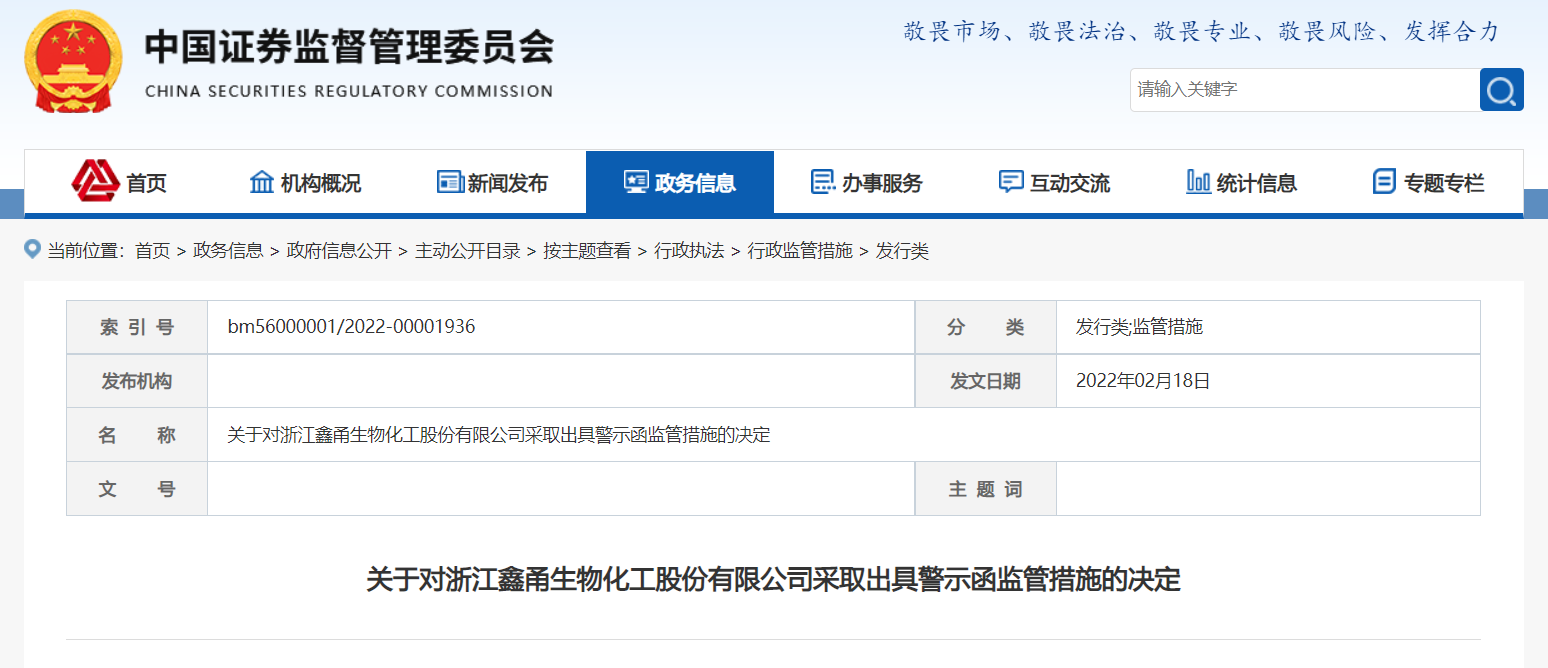Click index number bm56000001/2022-00001936
Screen dimensions: 1548x668
pos(351,327)
